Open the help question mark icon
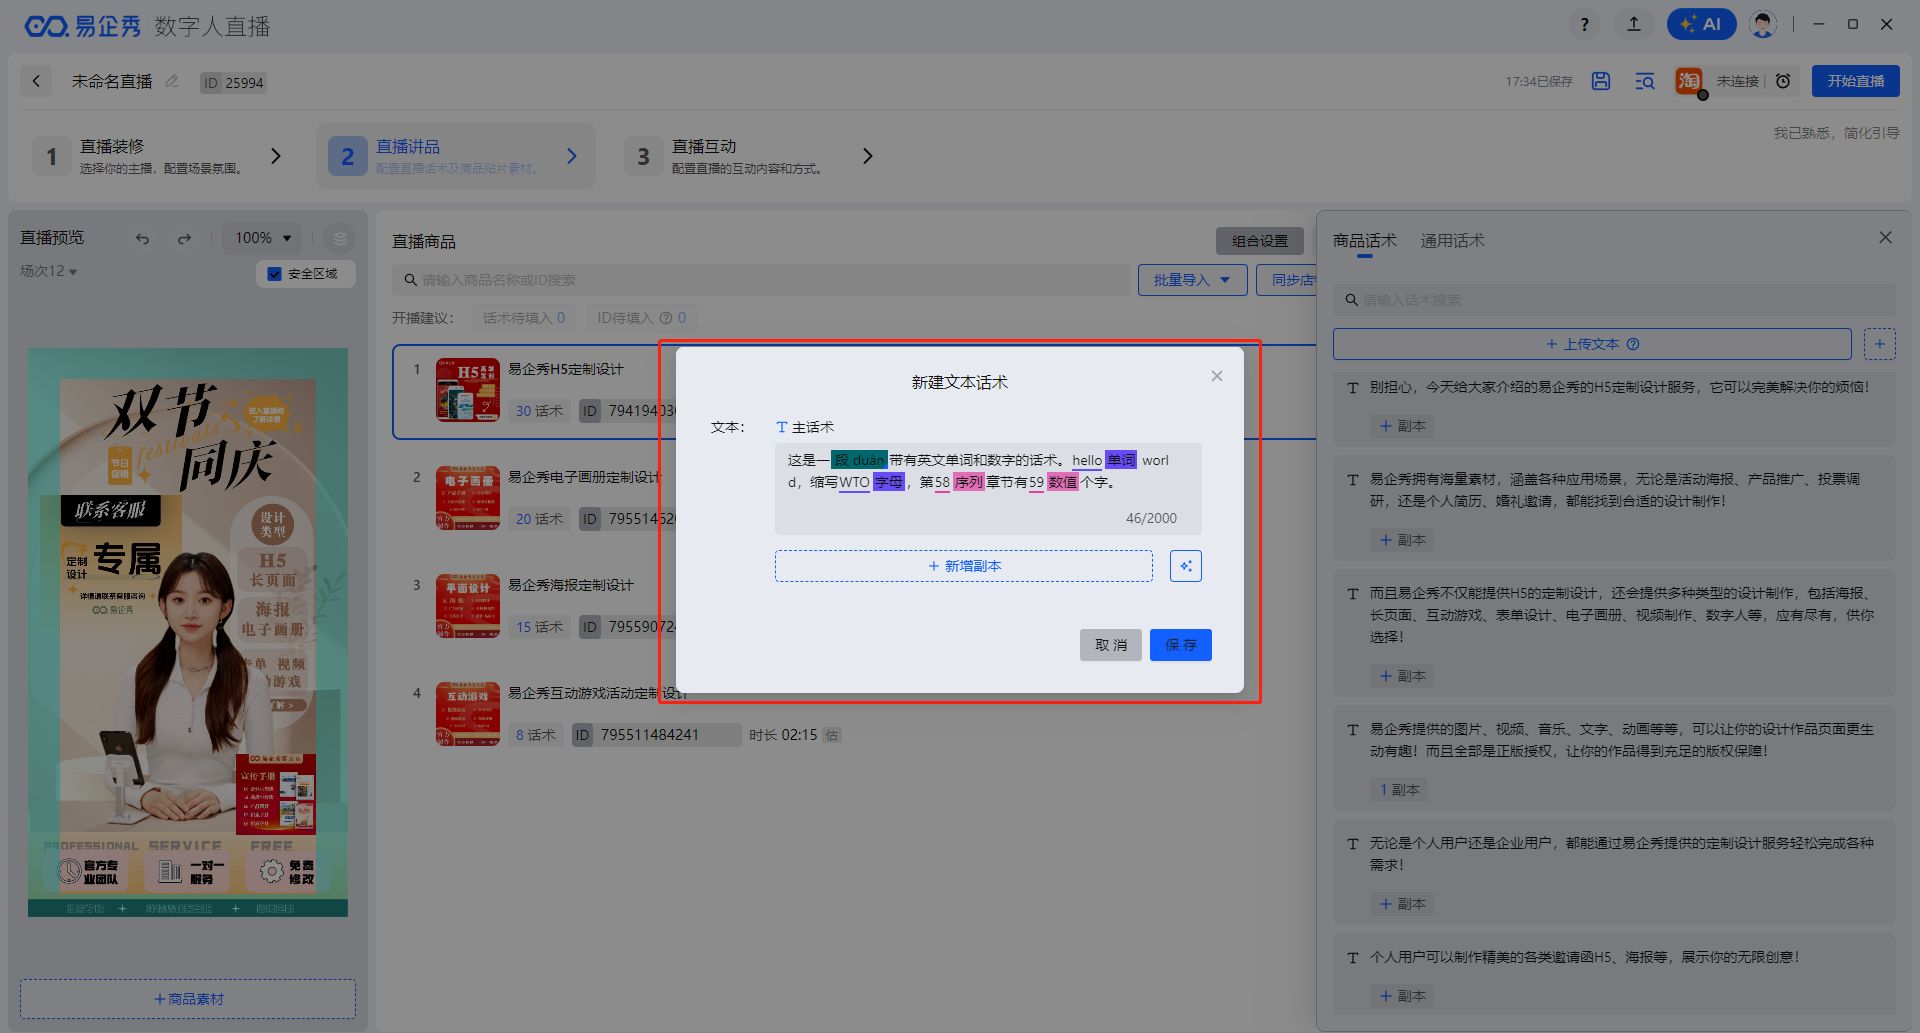Screen dimensions: 1920x1033 (1584, 24)
